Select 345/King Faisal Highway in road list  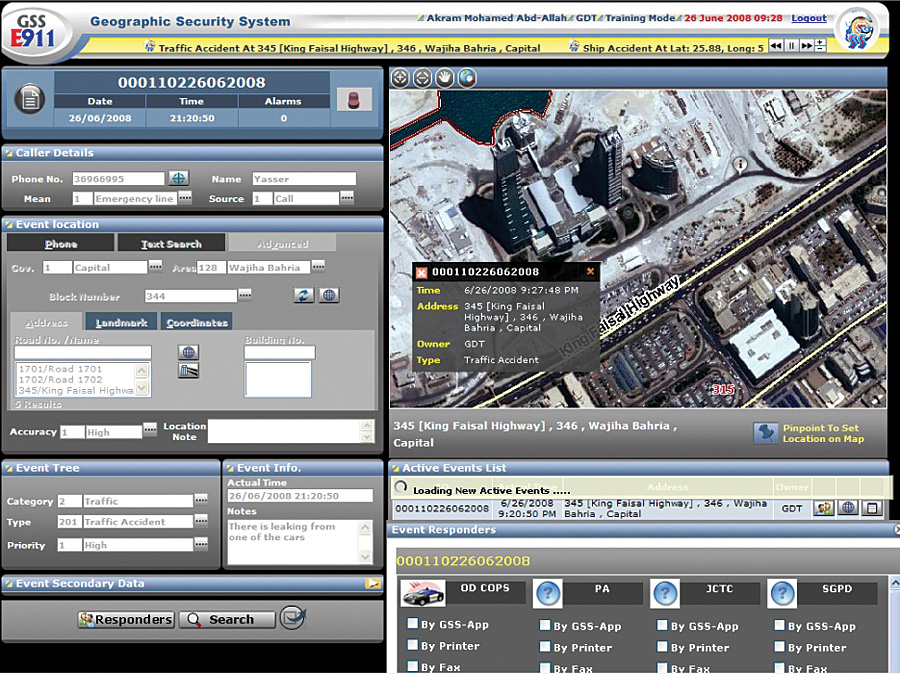coord(76,390)
